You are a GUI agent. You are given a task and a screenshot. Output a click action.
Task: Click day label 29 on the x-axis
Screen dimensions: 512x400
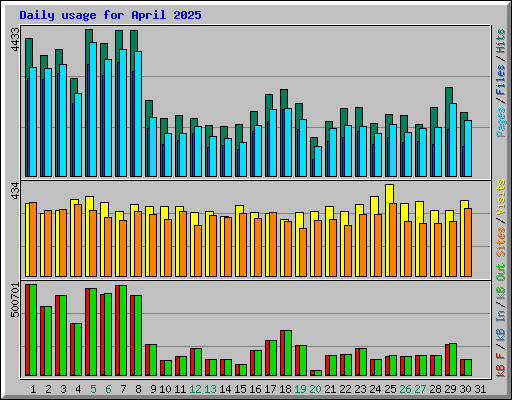click(450, 389)
